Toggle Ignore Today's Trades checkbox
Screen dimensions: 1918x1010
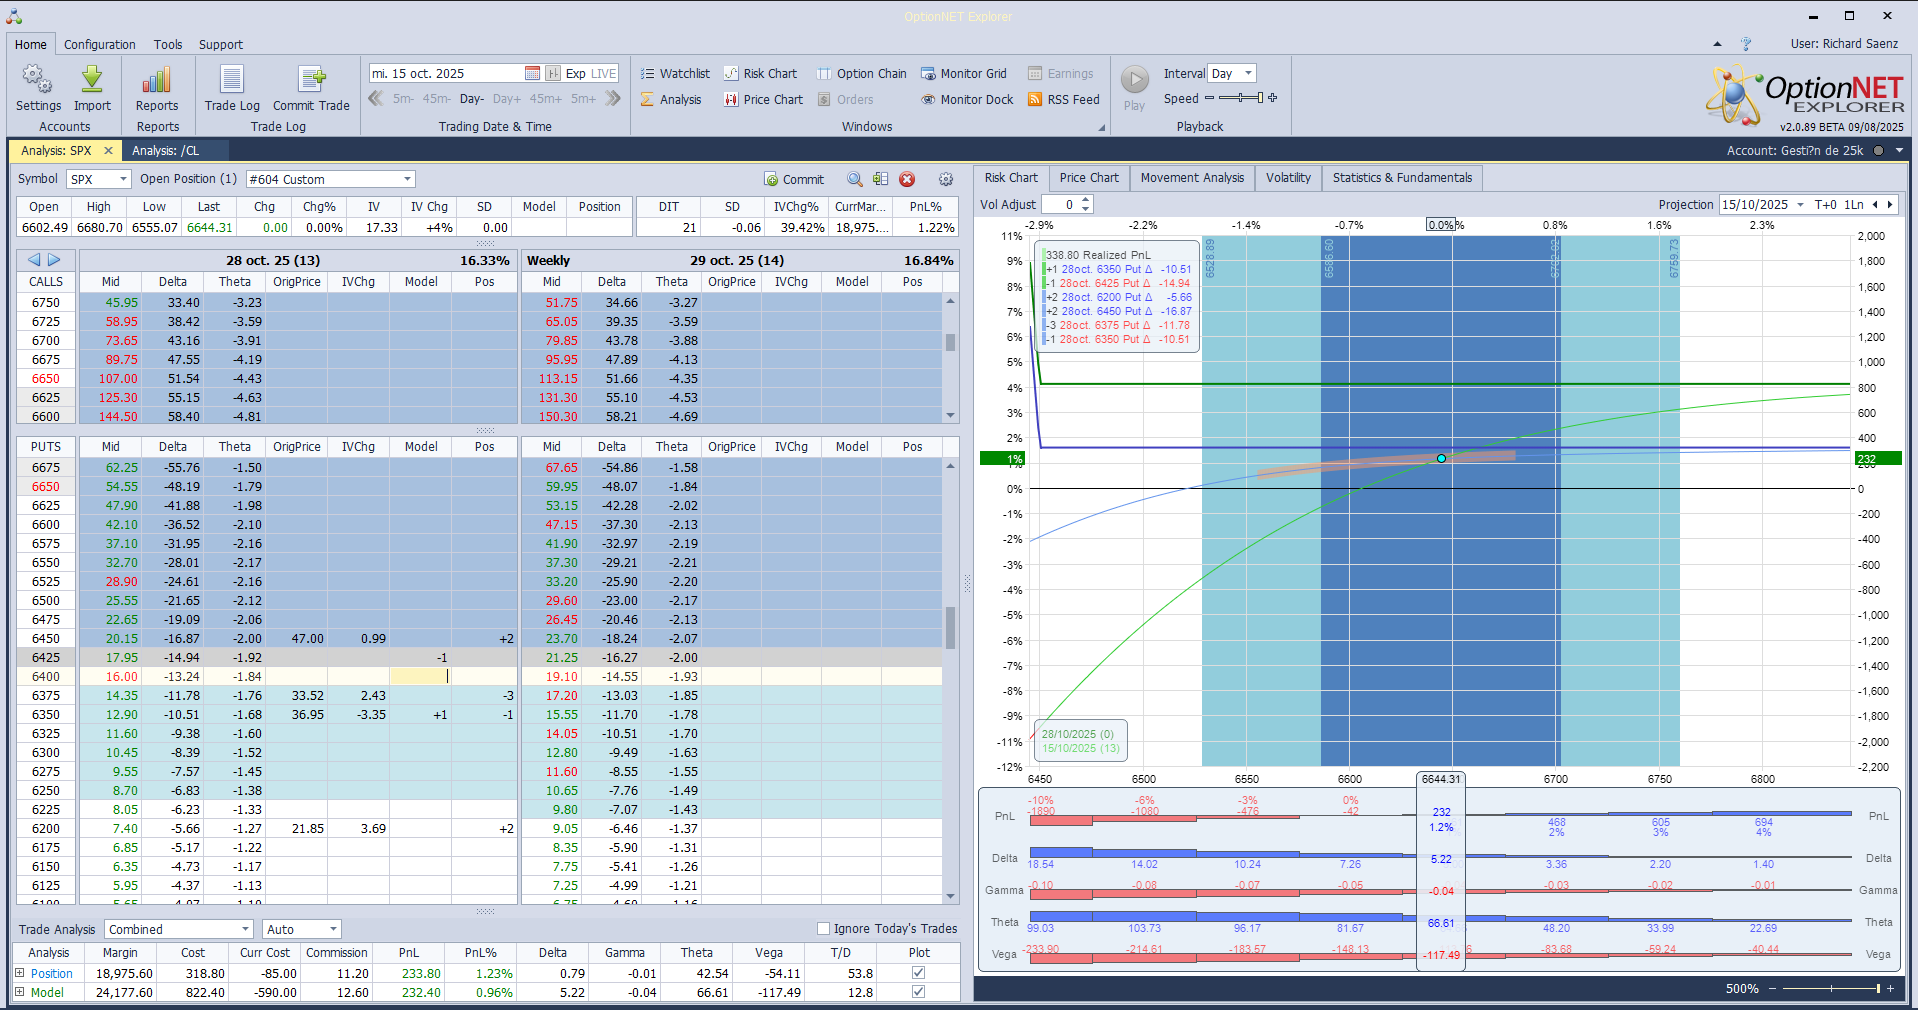[x=824, y=929]
